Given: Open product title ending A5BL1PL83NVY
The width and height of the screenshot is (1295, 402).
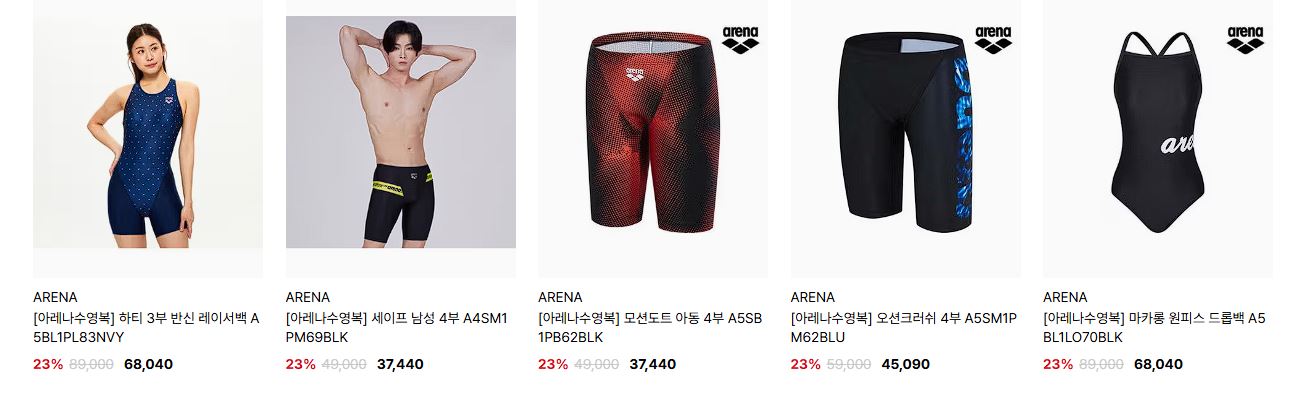Looking at the screenshot, I should pyautogui.click(x=146, y=328).
